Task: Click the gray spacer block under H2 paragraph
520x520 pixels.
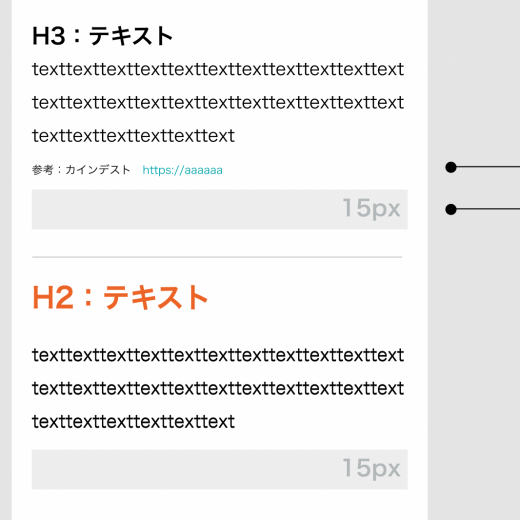Action: [220, 469]
